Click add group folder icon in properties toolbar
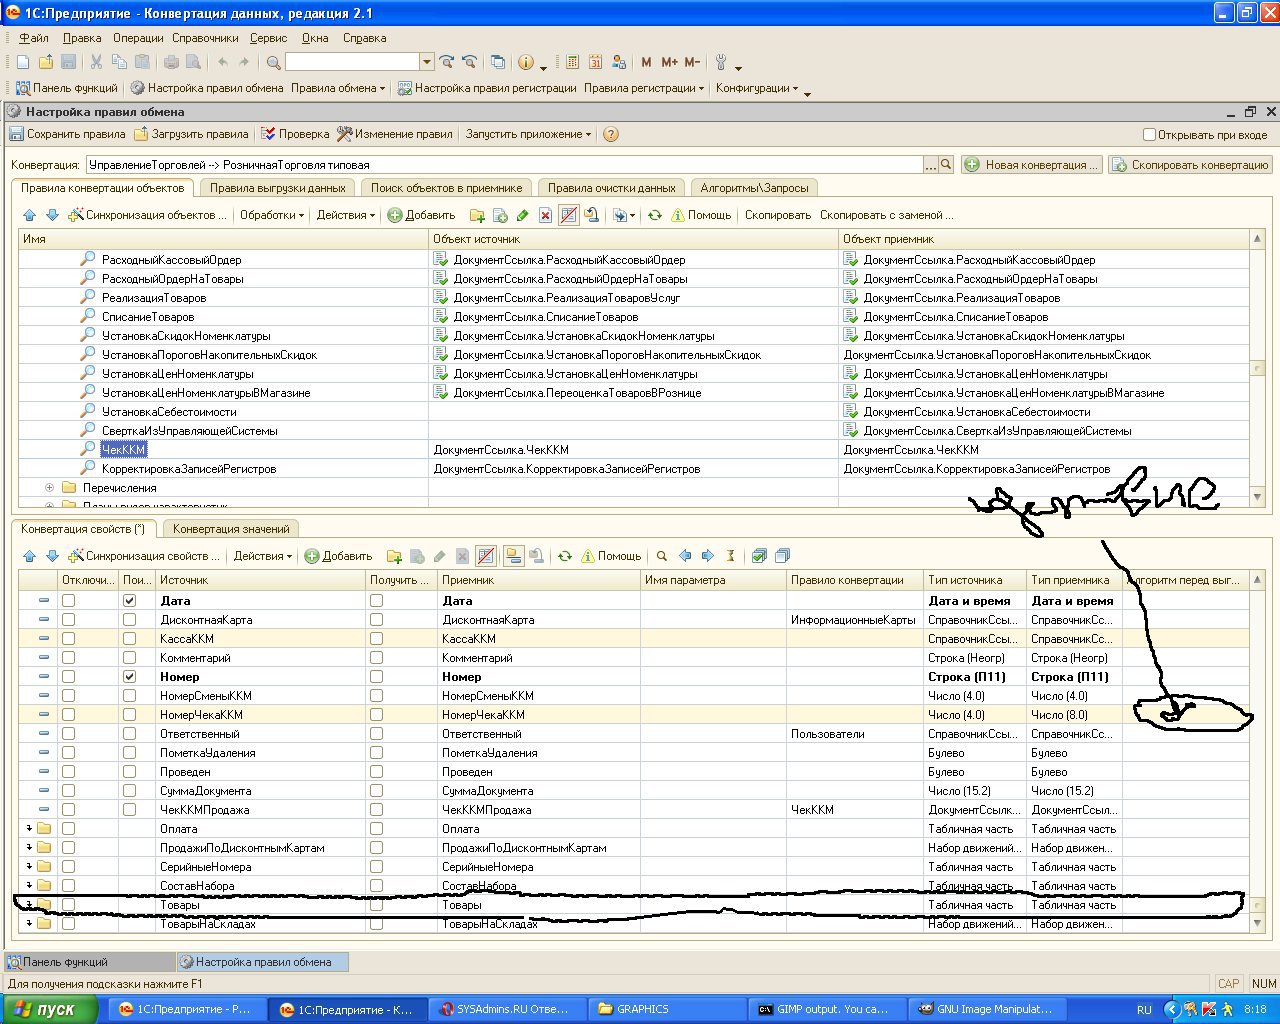Image resolution: width=1280 pixels, height=1024 pixels. coord(394,556)
